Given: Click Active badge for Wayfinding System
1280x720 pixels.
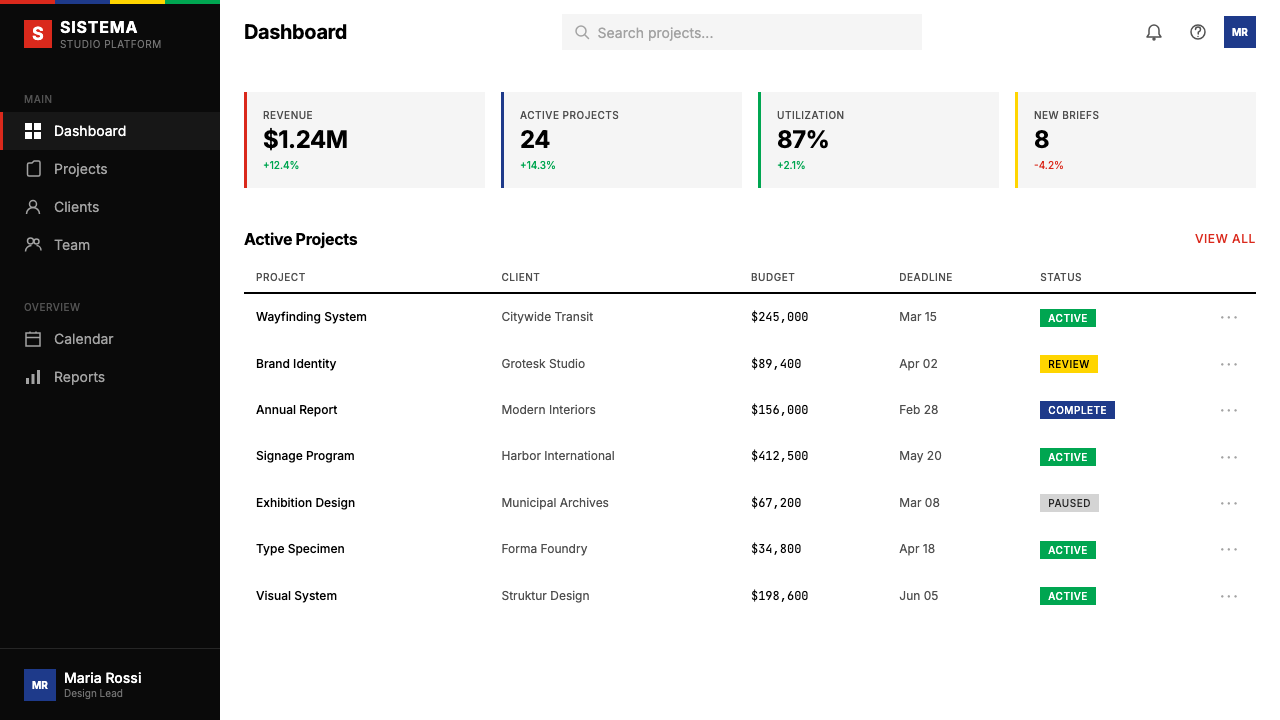Looking at the screenshot, I should click(1068, 318).
